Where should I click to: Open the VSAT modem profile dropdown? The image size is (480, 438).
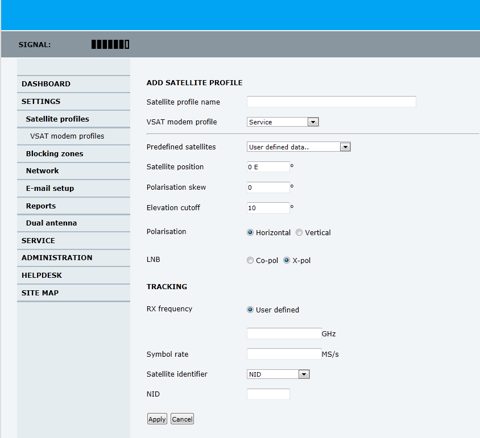(283, 122)
